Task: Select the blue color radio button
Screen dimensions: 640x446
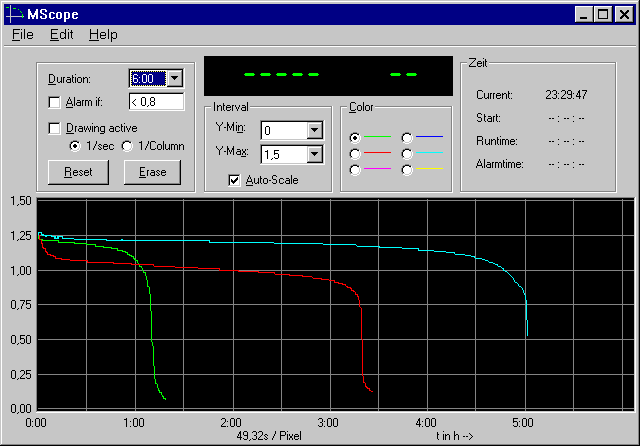Action: click(x=407, y=138)
